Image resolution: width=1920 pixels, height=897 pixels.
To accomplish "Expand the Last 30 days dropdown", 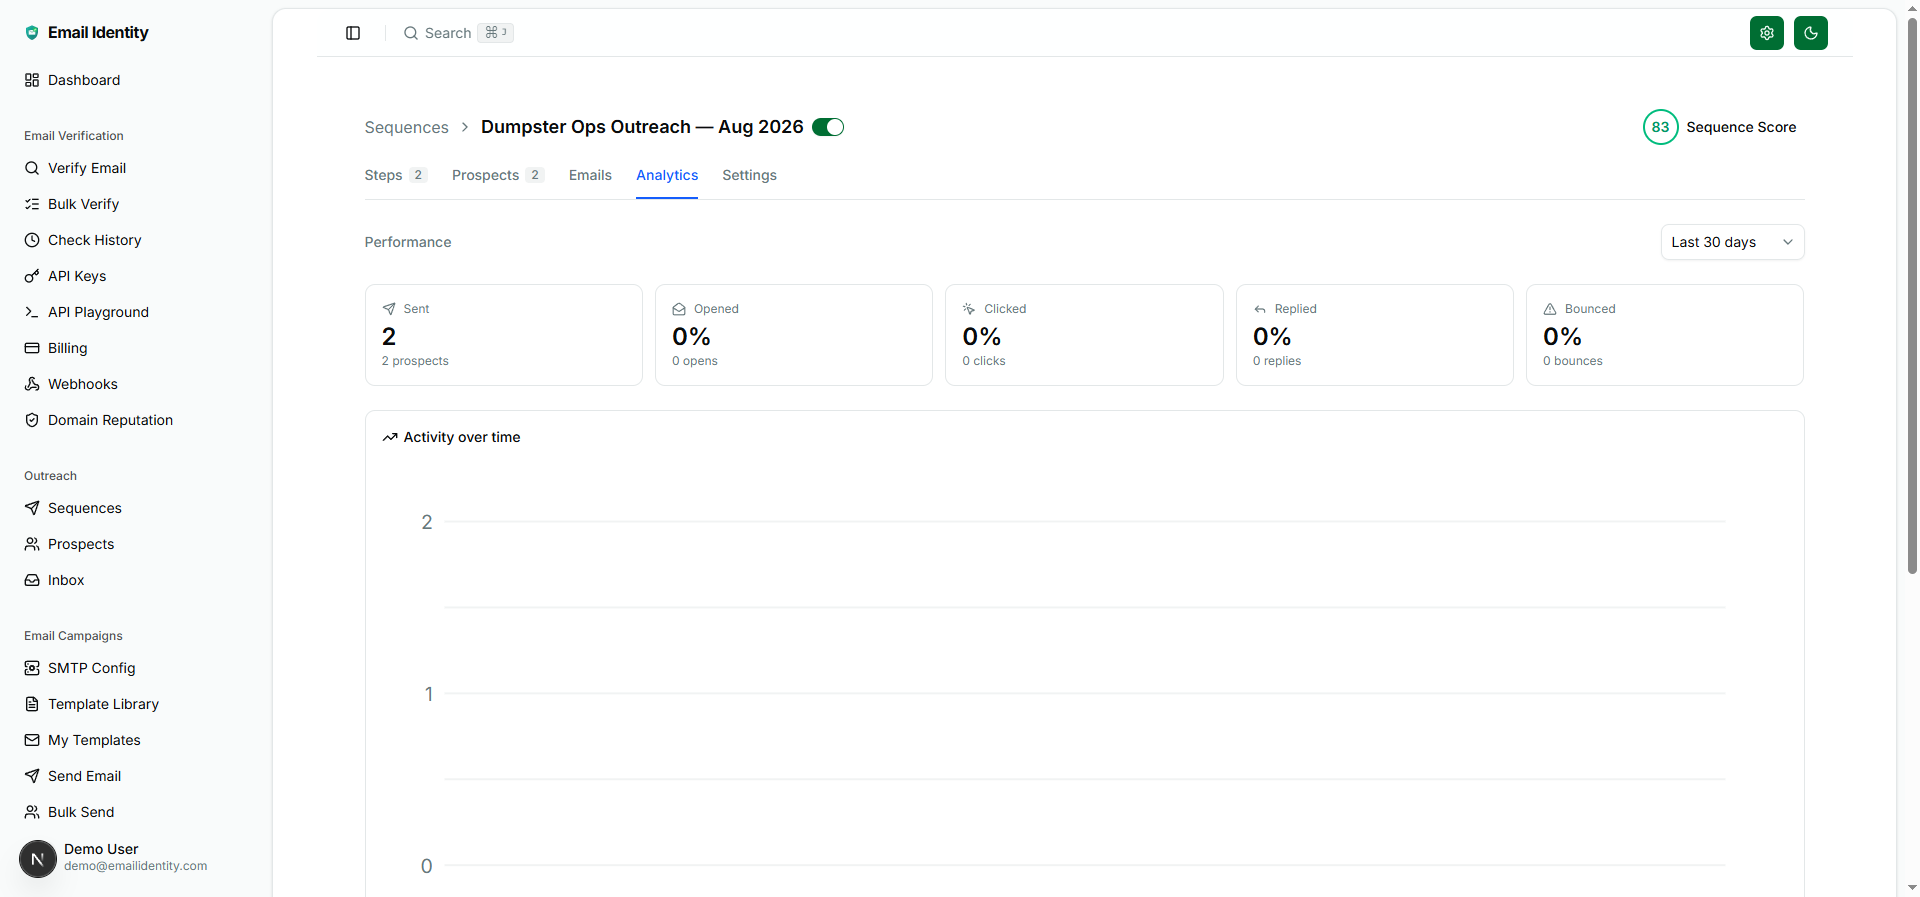I will tap(1732, 242).
